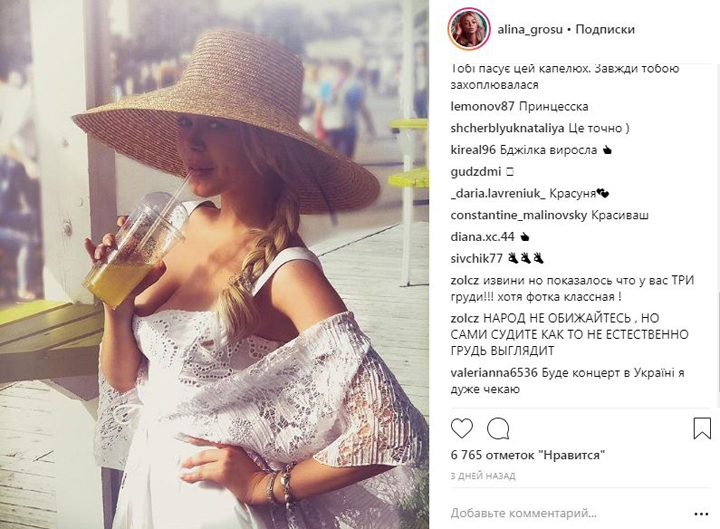Open sivchik77 commenter profile
Viewport: 720px width, 529px height.
[477, 259]
